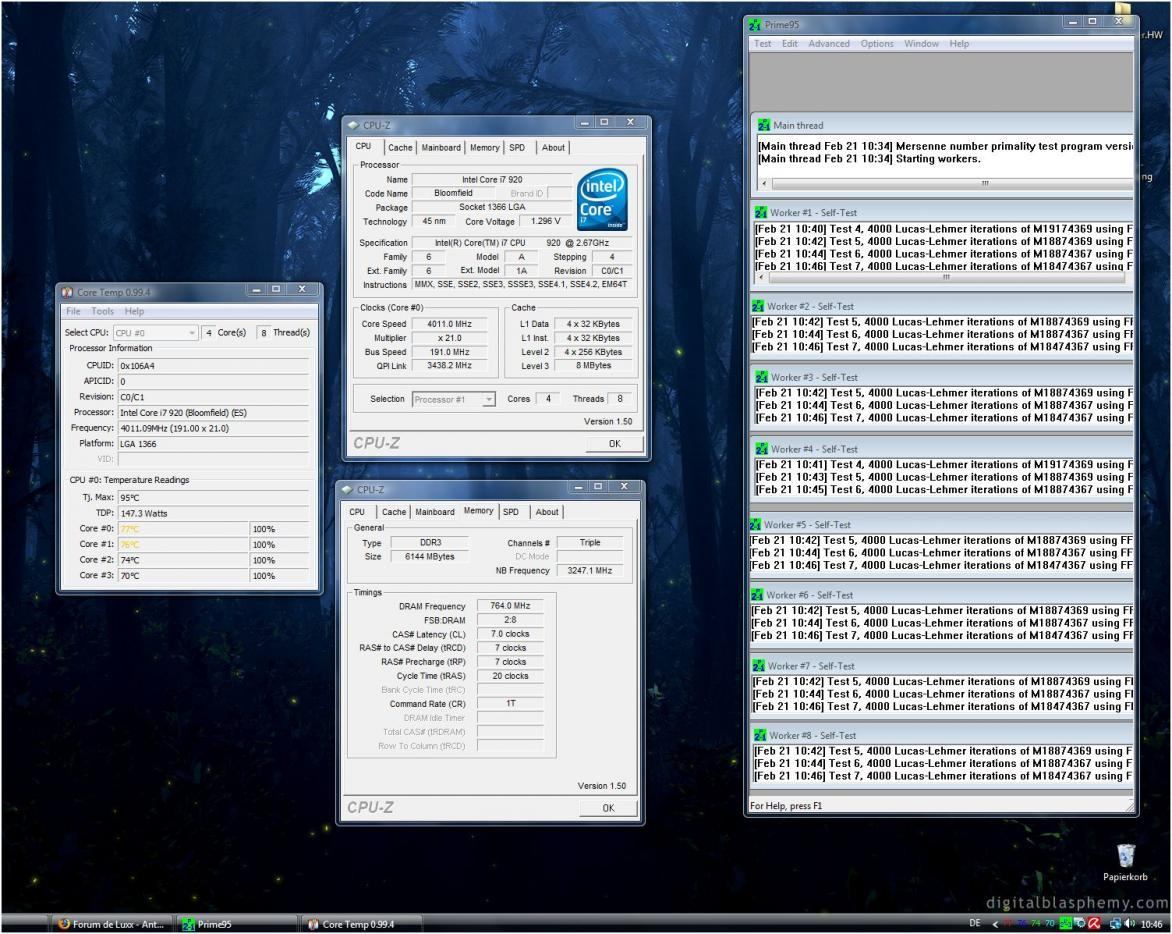The image size is (1172, 934).
Task: Click the volume speaker tray icon
Action: point(1130,924)
